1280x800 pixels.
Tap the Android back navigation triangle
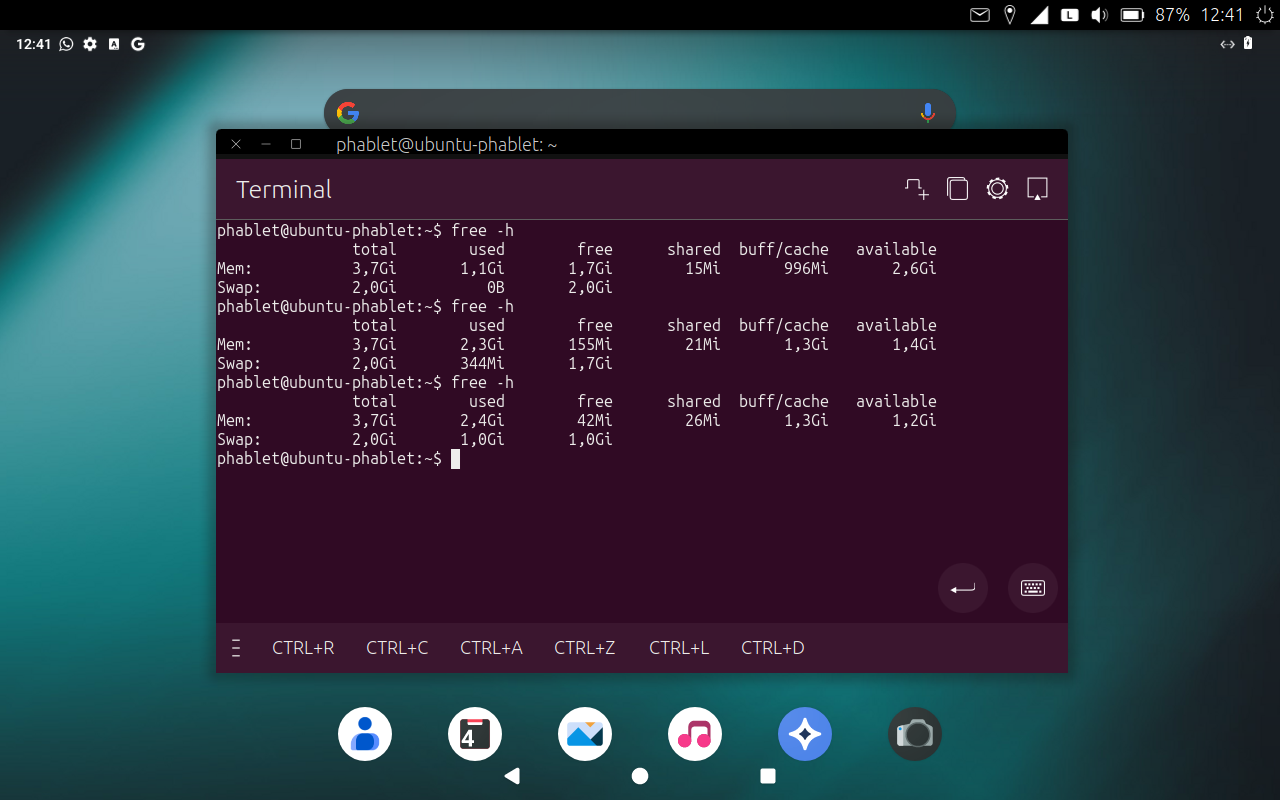512,776
